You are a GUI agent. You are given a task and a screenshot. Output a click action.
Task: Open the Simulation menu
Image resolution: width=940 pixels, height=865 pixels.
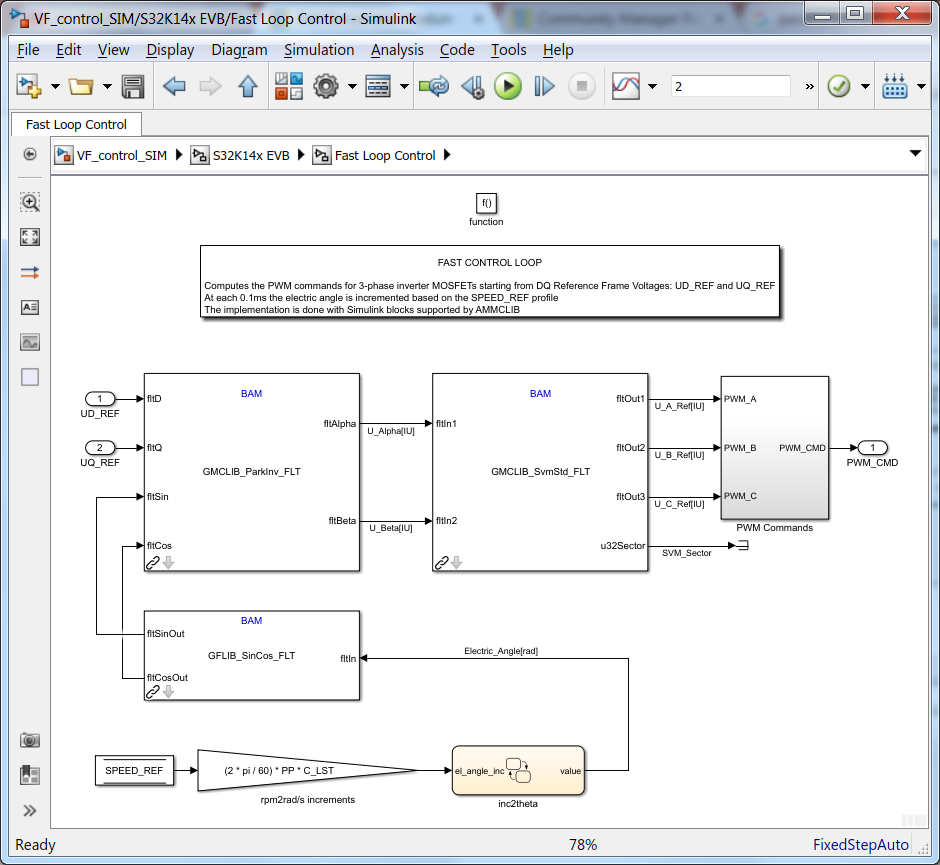(319, 50)
